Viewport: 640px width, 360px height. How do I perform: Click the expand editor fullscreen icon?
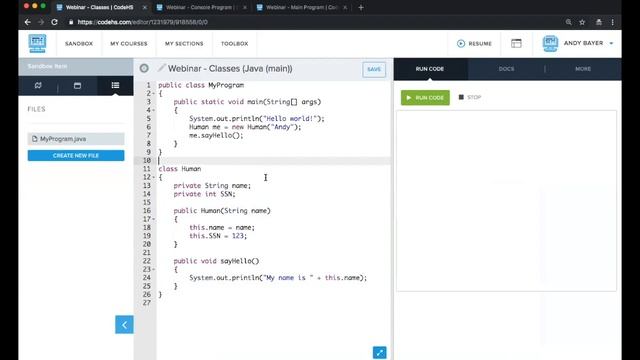pos(380,353)
